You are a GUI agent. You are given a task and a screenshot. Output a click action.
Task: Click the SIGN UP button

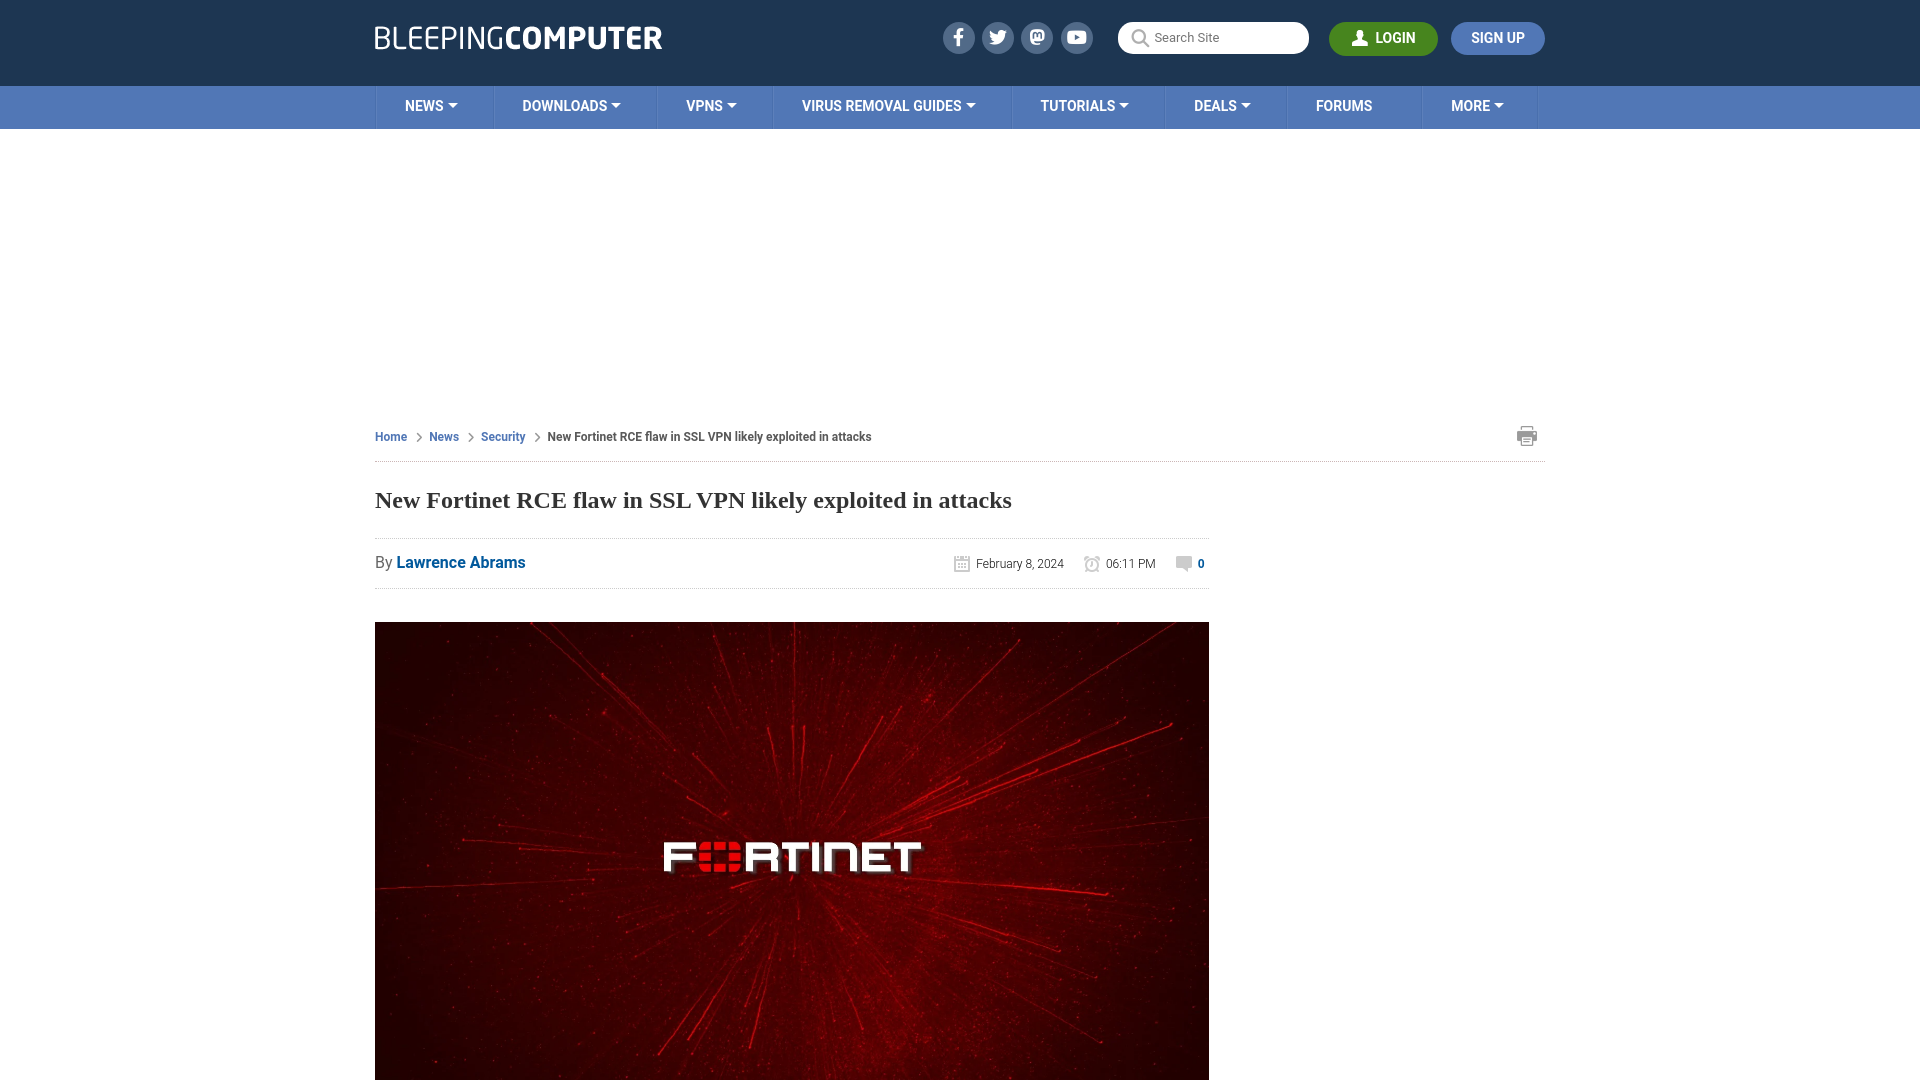pos(1497,37)
